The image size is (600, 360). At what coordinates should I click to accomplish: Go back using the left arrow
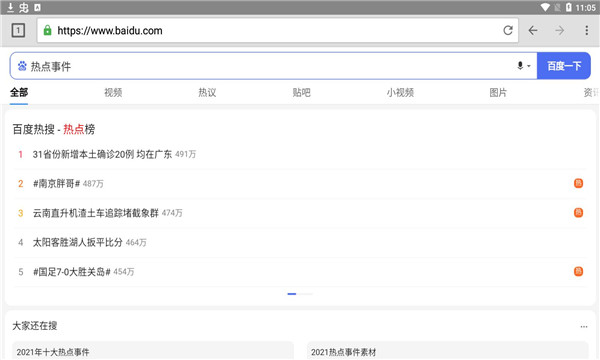coord(533,30)
